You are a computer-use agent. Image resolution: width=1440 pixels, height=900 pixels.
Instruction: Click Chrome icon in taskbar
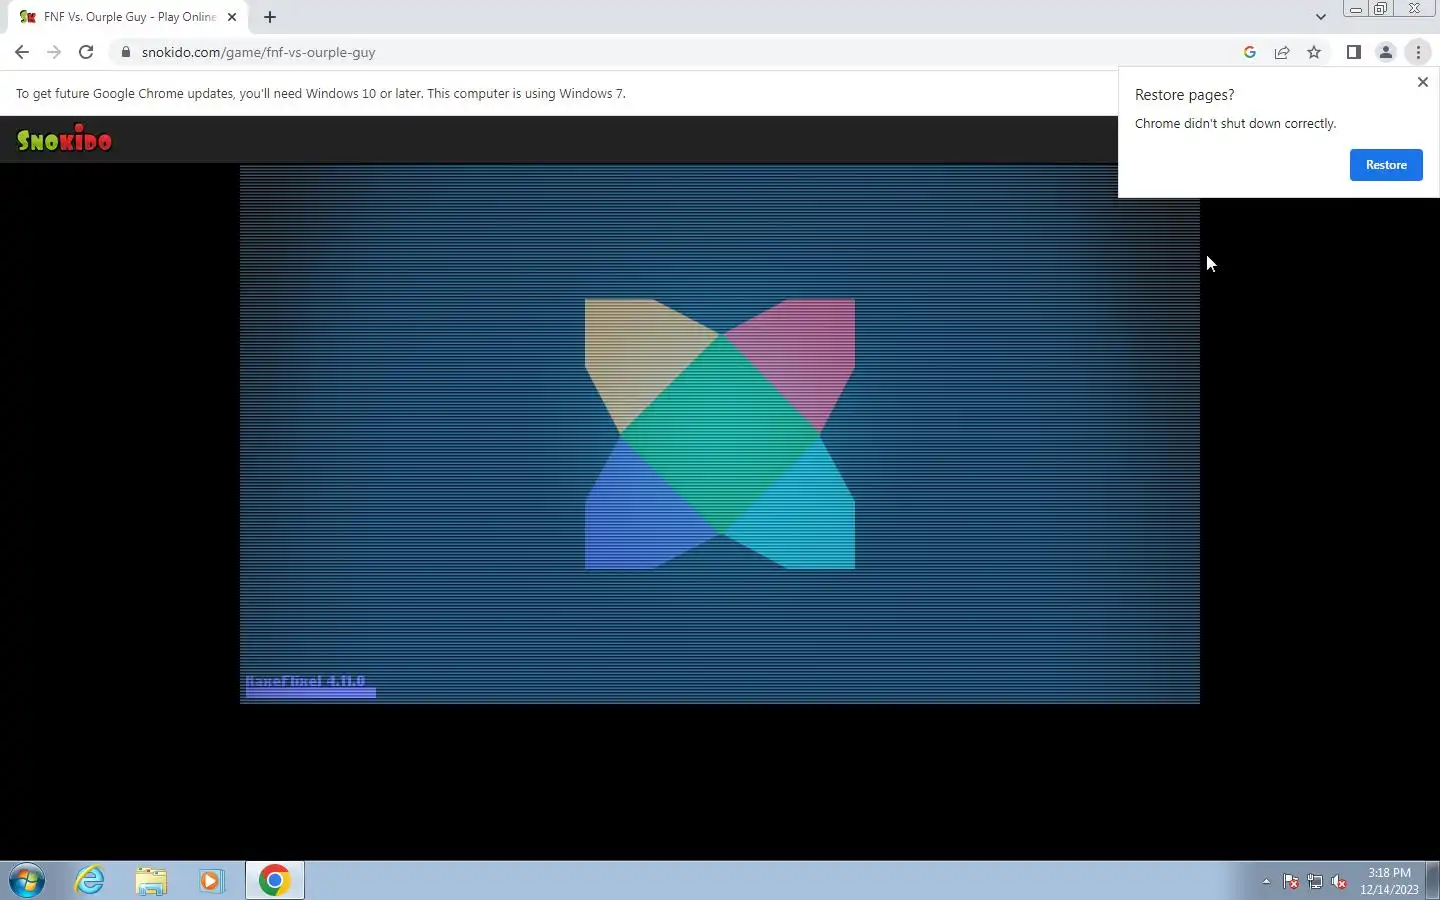point(275,880)
